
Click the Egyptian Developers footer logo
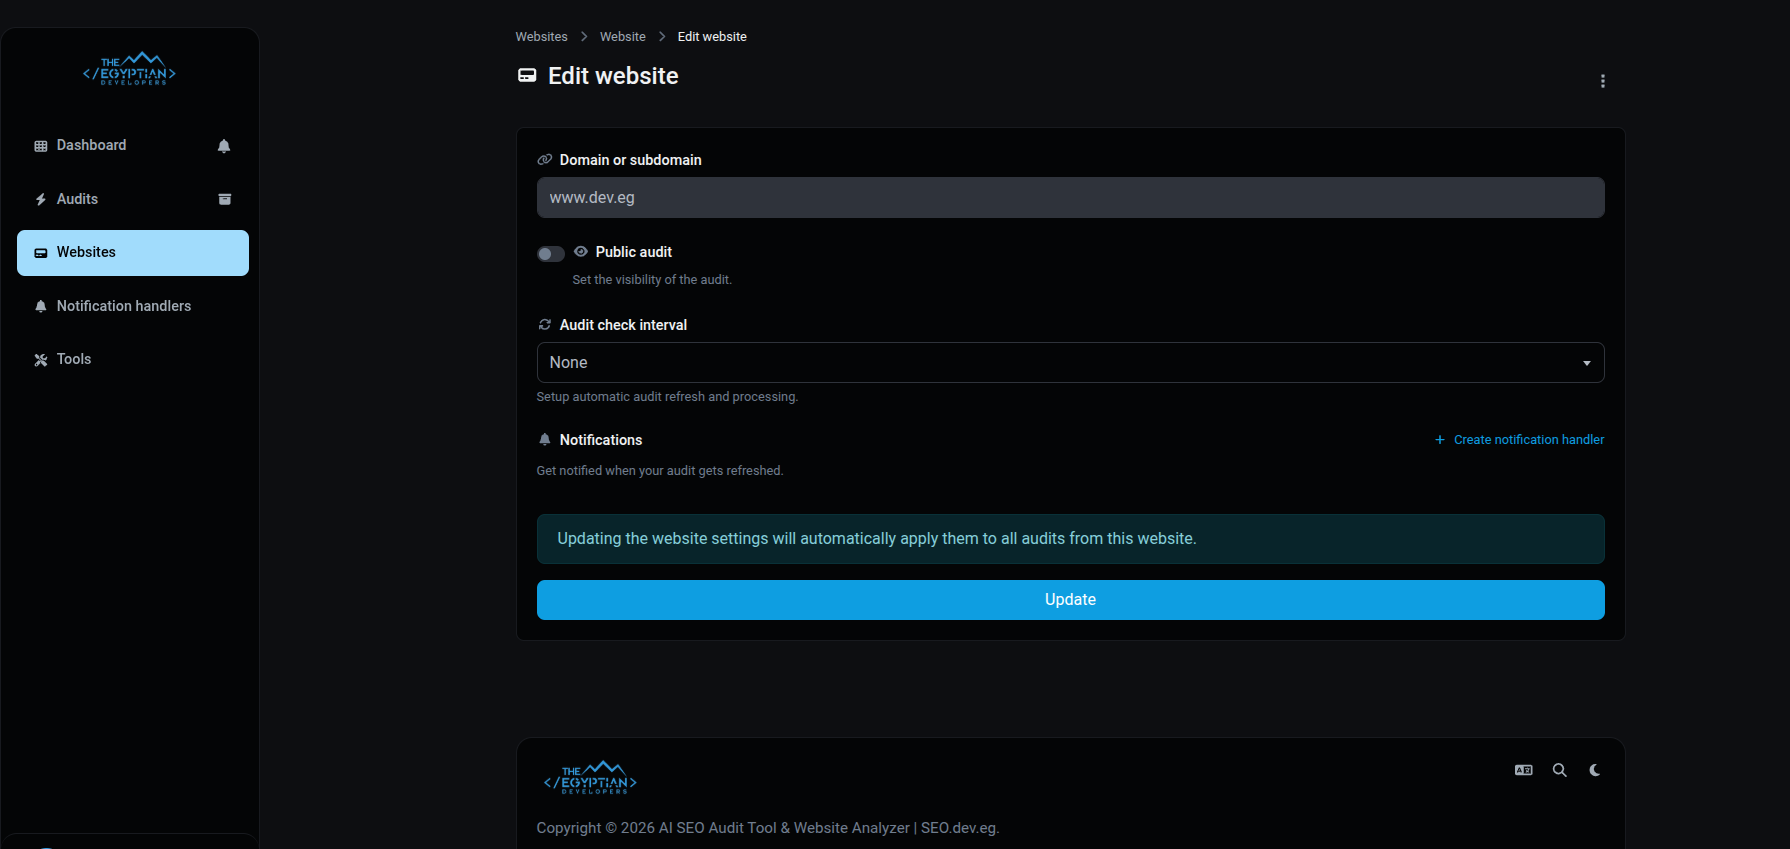(590, 778)
